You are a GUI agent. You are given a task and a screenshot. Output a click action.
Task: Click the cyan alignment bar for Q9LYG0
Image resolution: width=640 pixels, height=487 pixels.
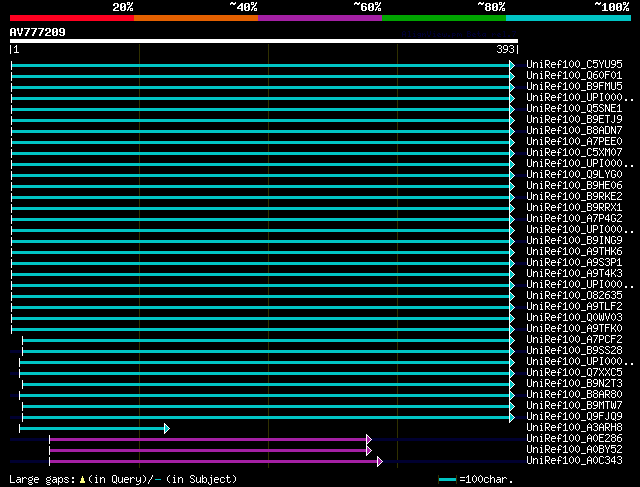click(x=263, y=176)
